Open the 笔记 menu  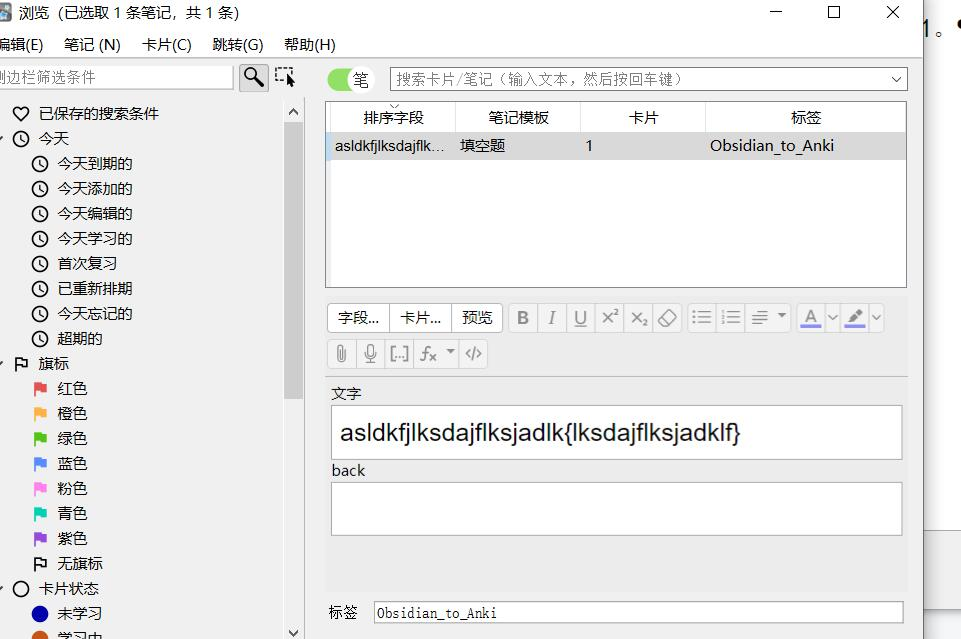91,44
